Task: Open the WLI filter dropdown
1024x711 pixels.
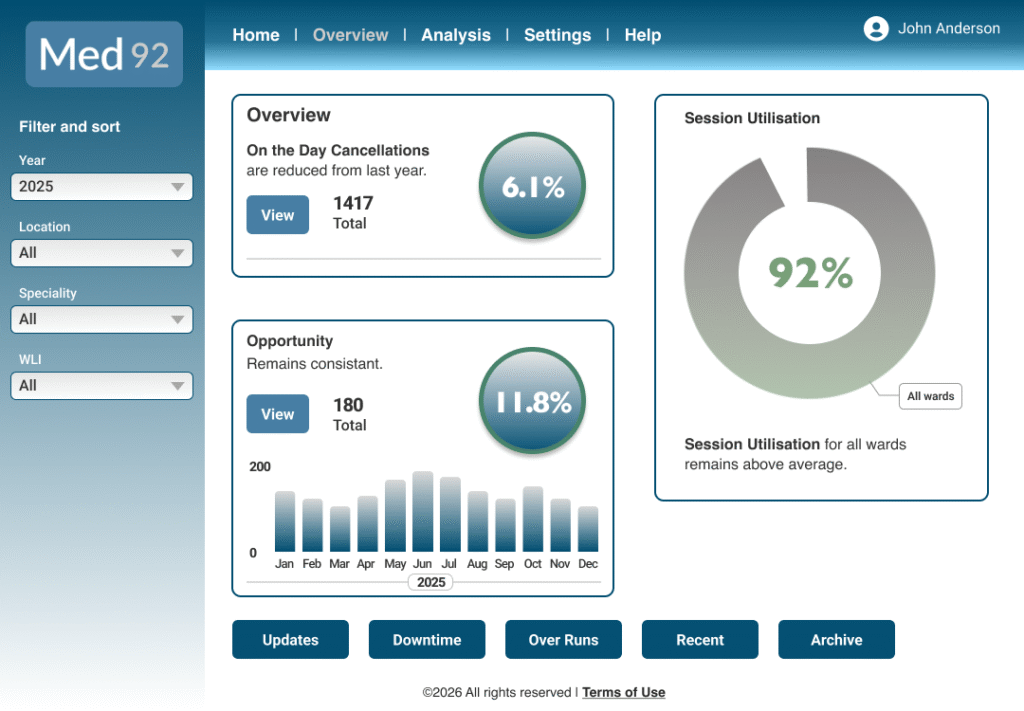Action: (x=102, y=386)
